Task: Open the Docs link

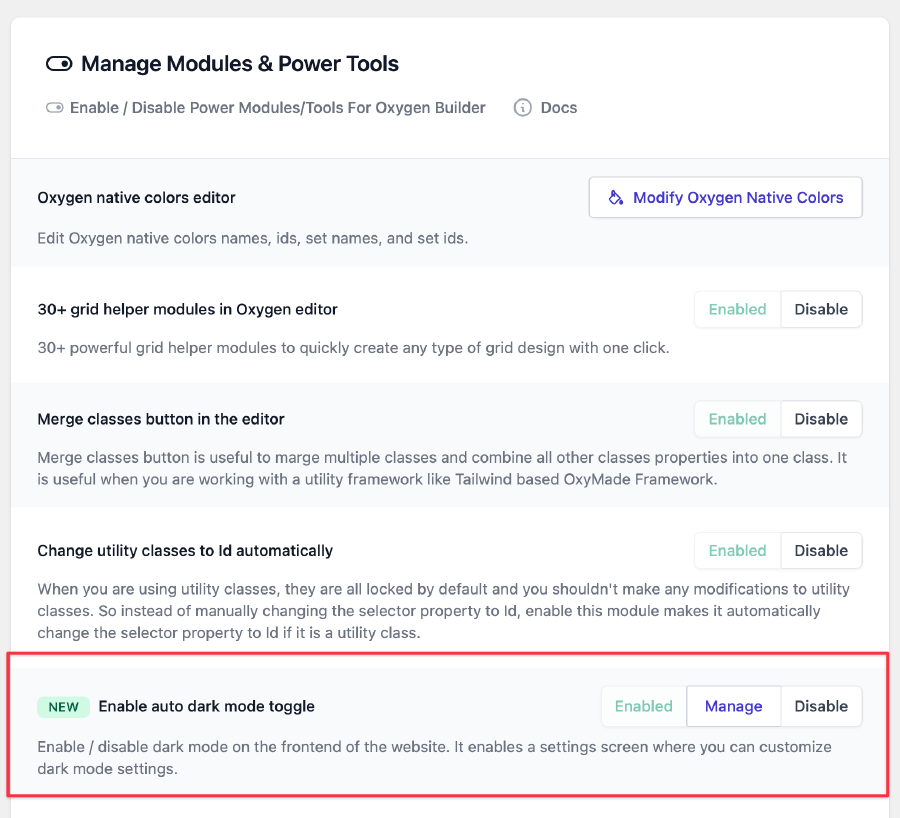Action: [558, 108]
